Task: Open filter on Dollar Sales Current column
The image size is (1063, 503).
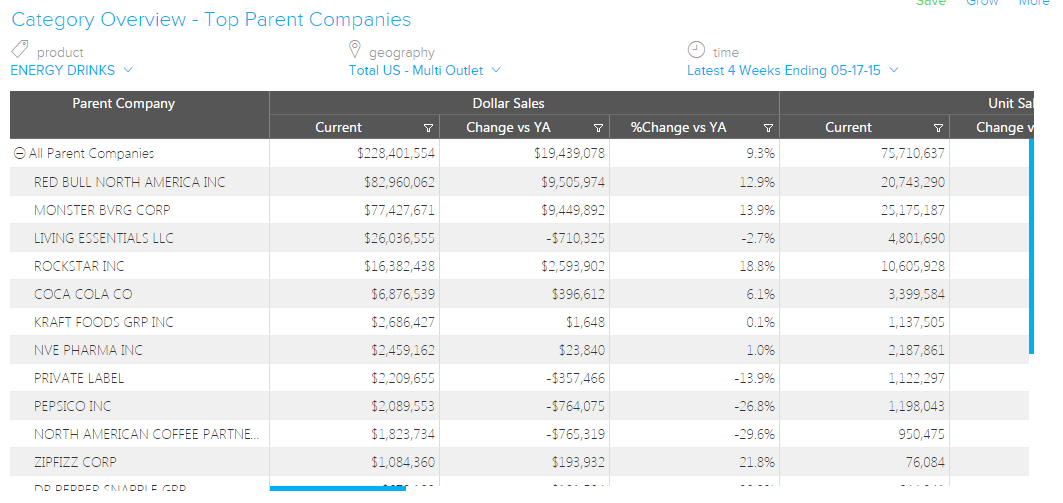Action: click(x=428, y=127)
